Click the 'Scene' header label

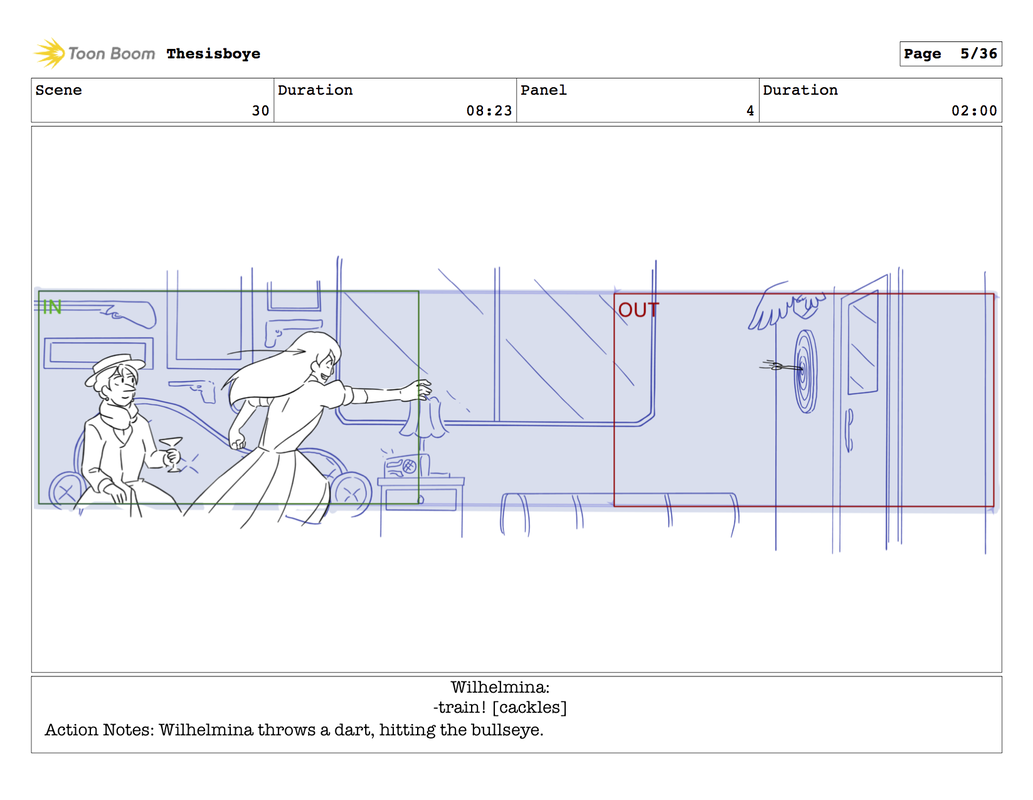(59, 90)
